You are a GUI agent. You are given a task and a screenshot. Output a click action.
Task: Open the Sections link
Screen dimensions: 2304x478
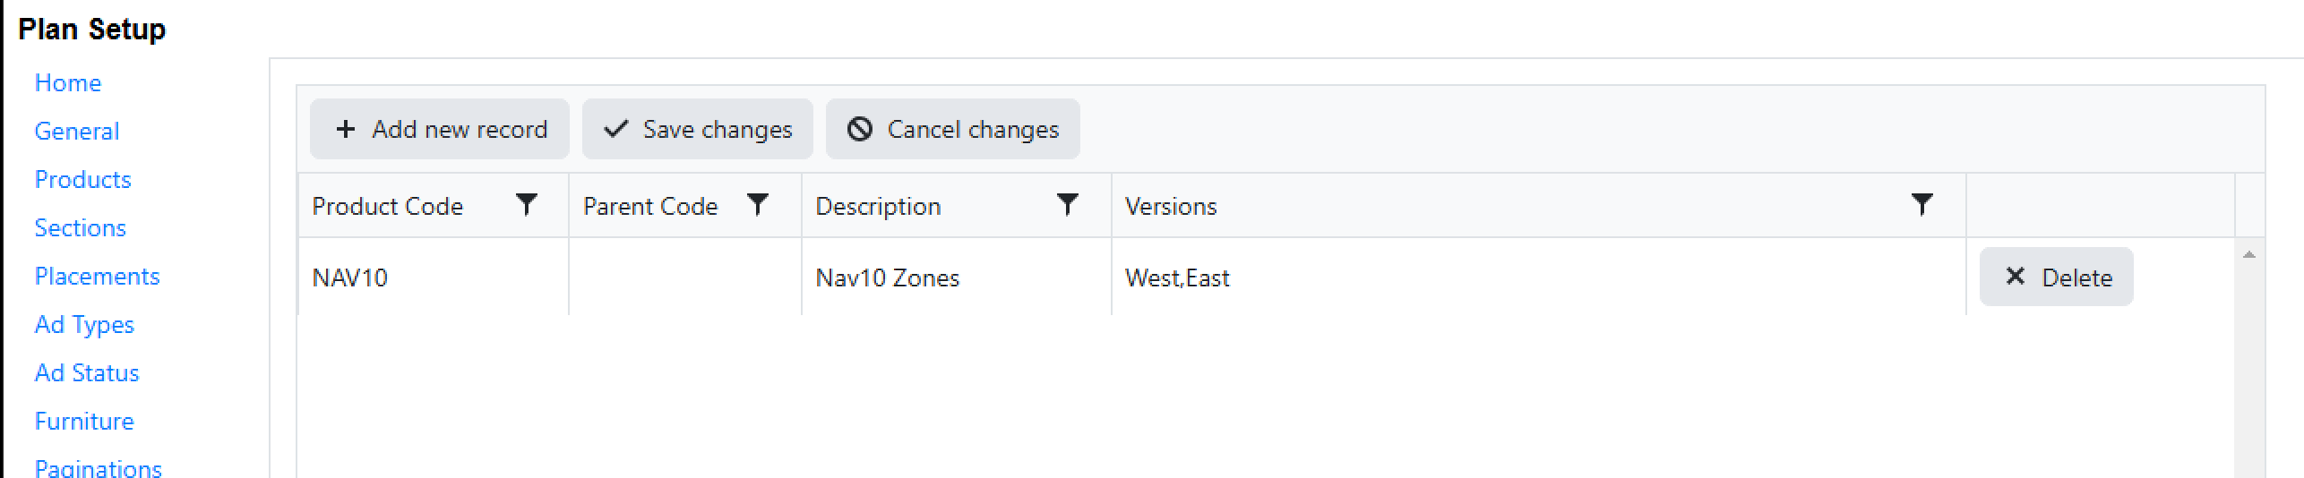tap(80, 228)
